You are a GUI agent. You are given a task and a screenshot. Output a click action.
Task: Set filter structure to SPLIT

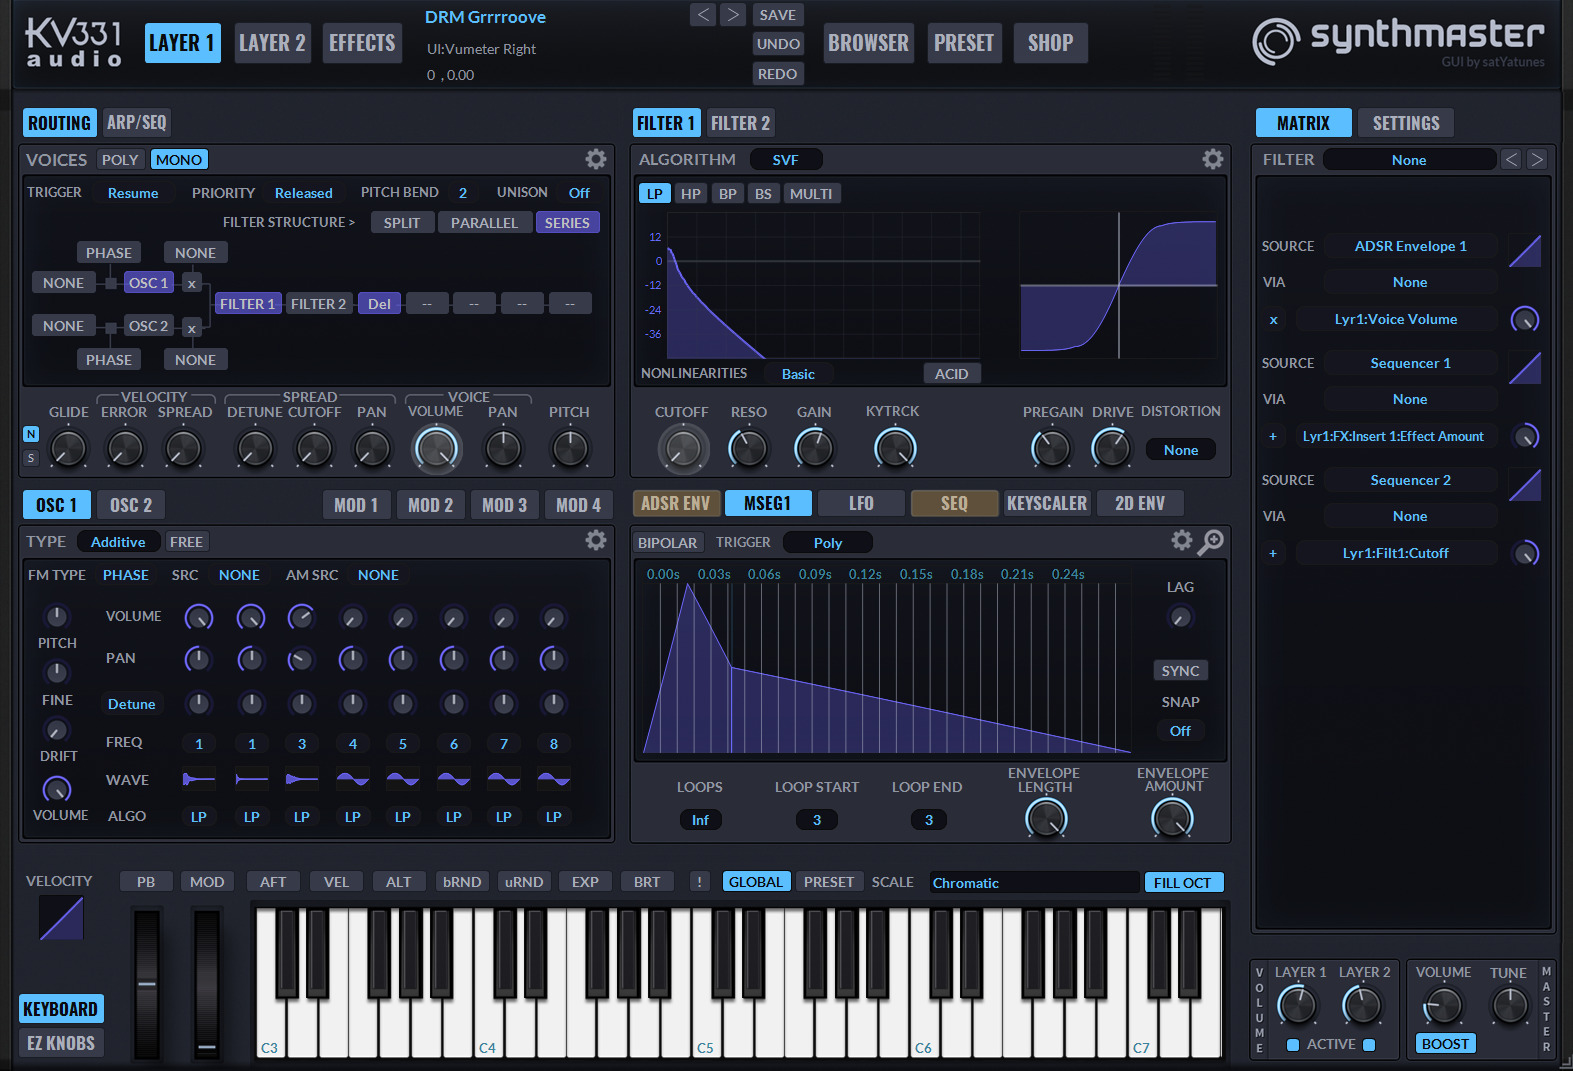[402, 223]
